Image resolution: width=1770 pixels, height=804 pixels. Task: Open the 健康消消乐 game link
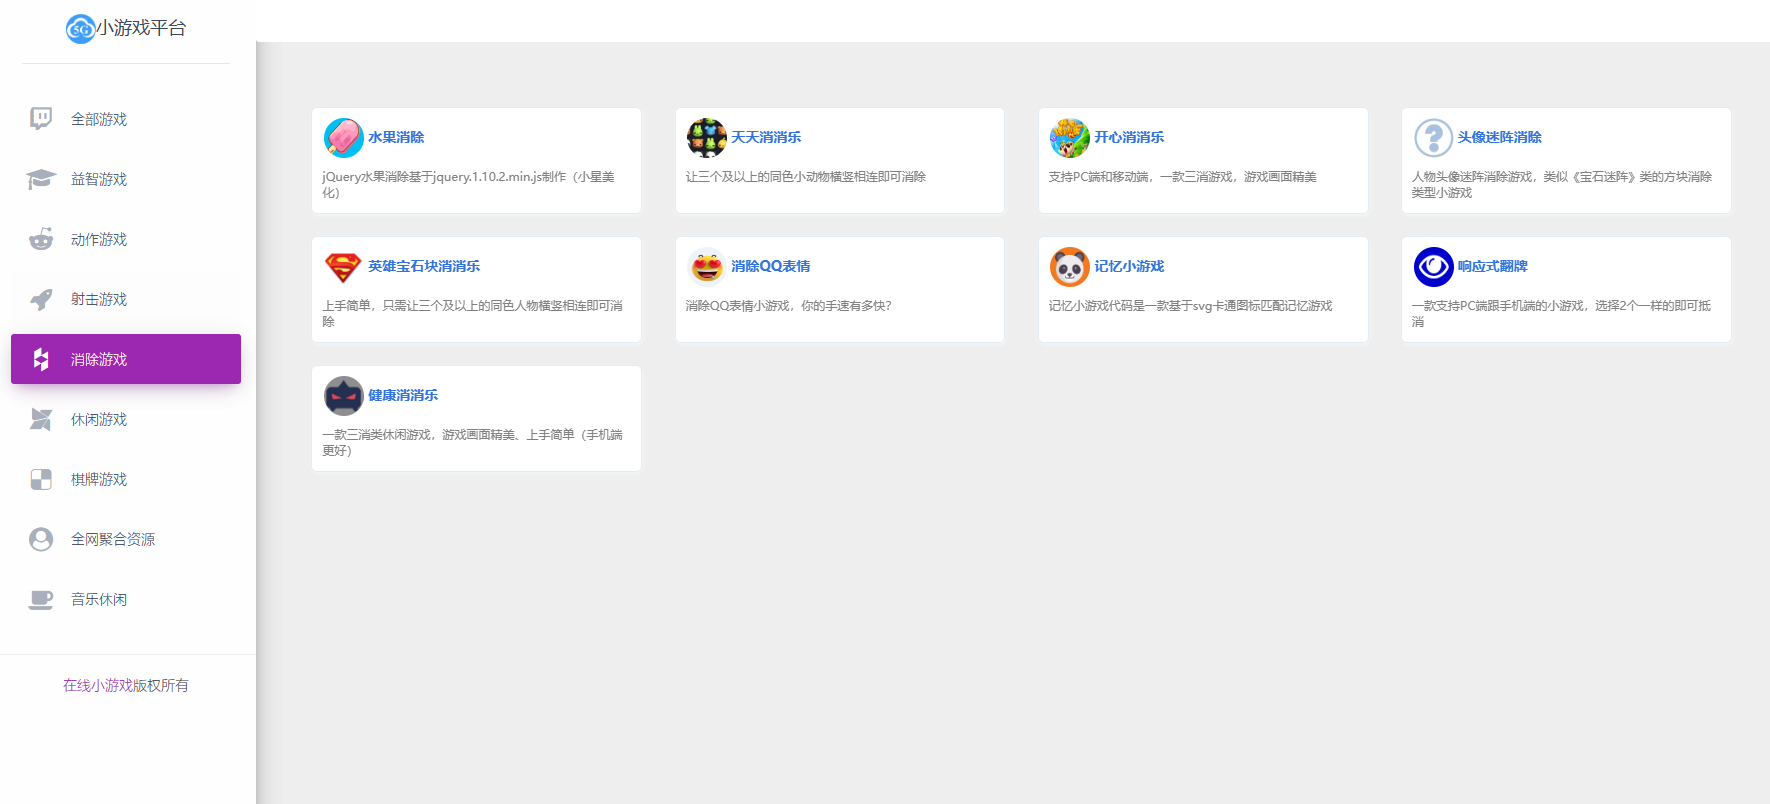pyautogui.click(x=403, y=395)
